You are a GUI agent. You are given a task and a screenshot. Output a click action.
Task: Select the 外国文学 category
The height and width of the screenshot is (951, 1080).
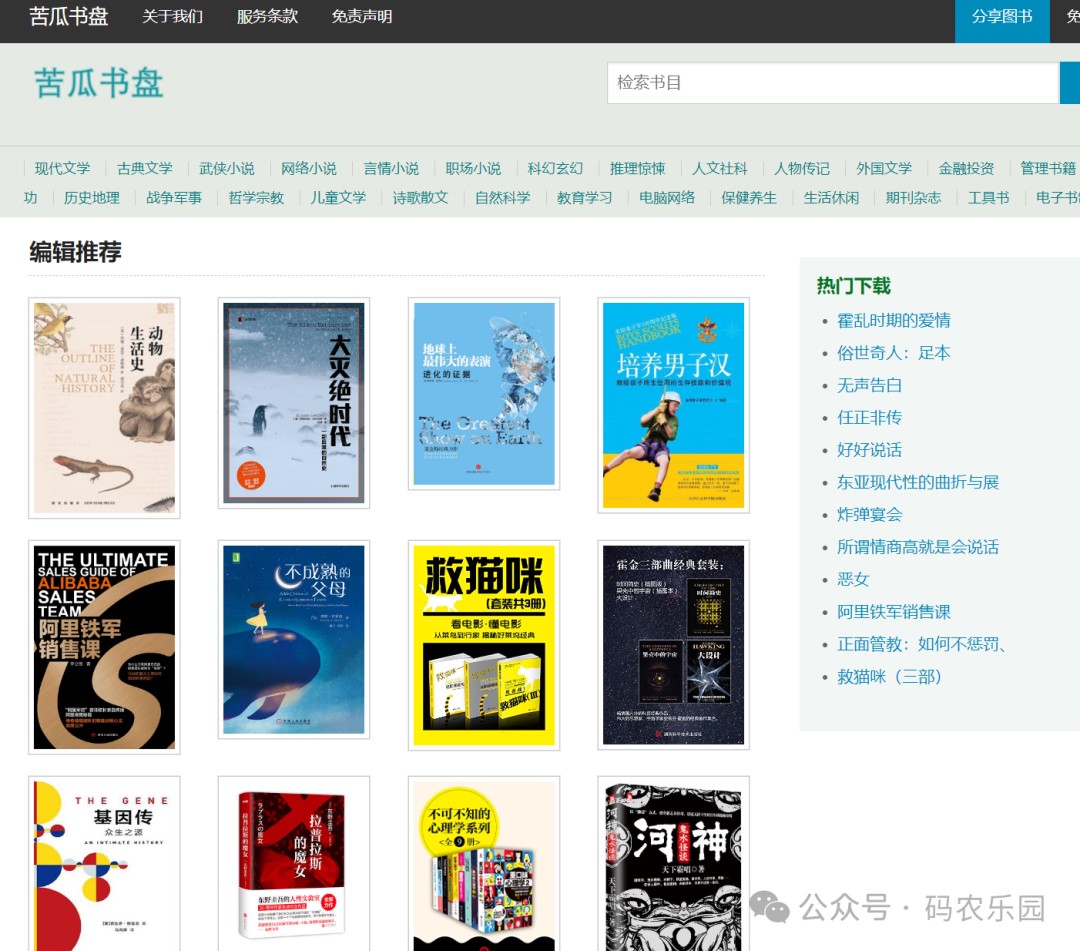point(884,168)
